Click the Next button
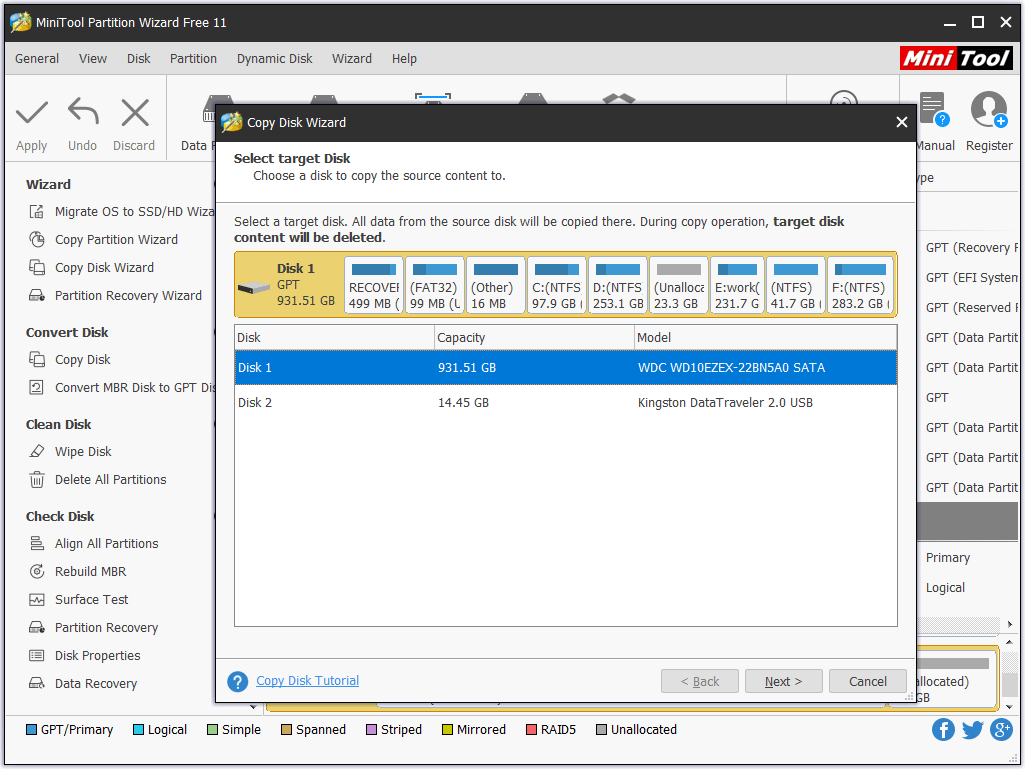Screen dimensions: 1025x769 783,682
